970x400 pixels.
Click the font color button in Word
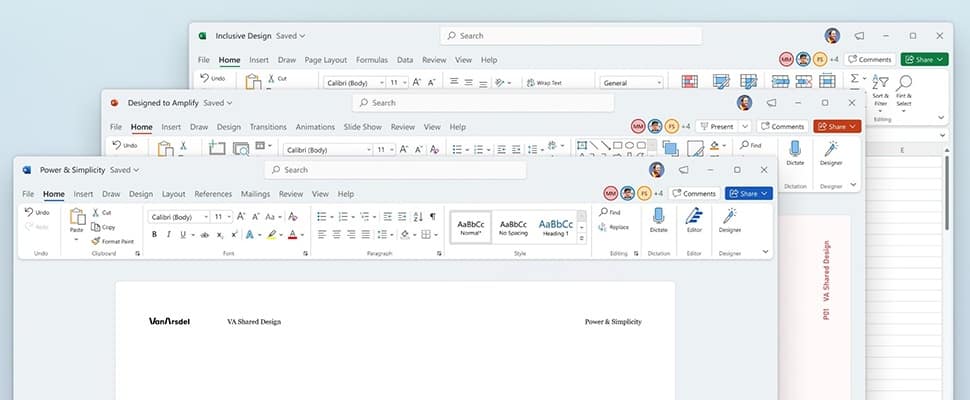[293, 235]
